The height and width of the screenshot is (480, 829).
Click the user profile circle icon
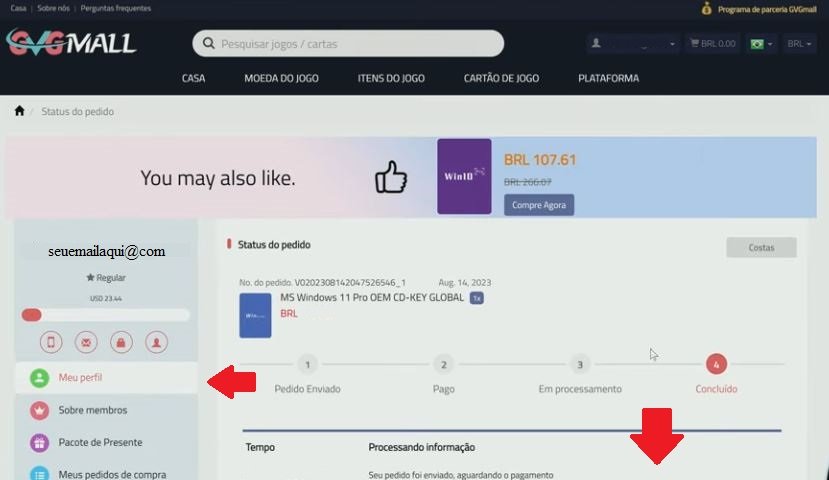156,342
